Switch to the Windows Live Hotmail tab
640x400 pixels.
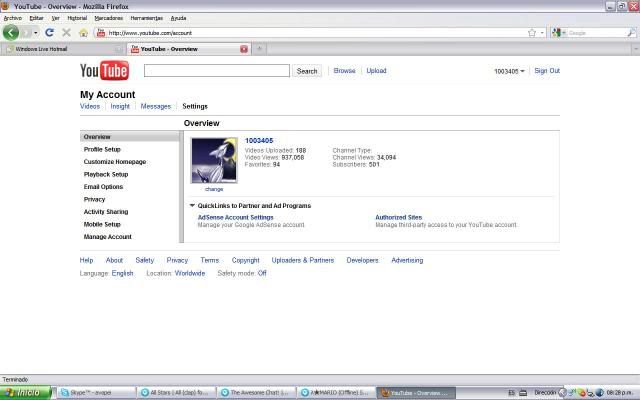point(60,48)
